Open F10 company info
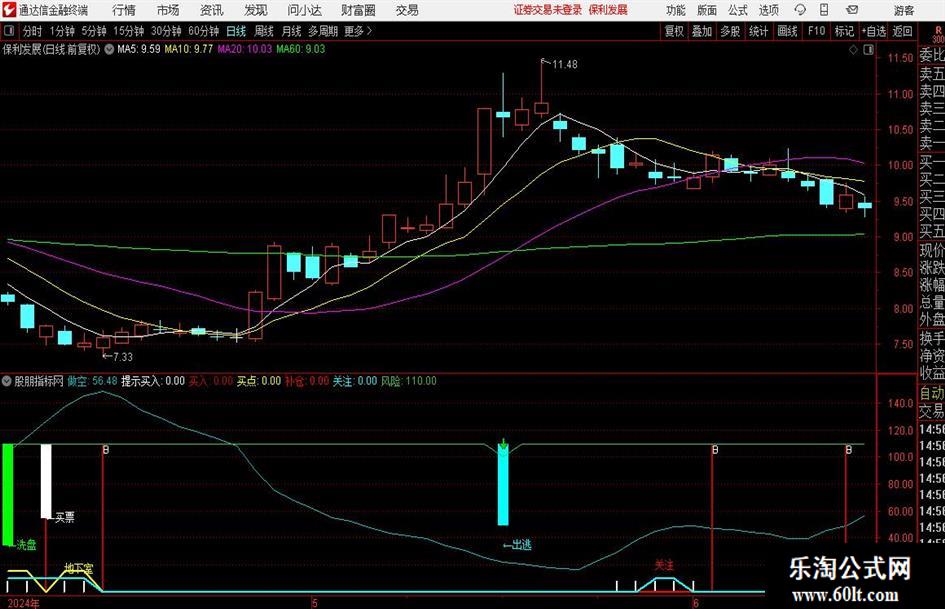945x609 pixels. point(817,31)
